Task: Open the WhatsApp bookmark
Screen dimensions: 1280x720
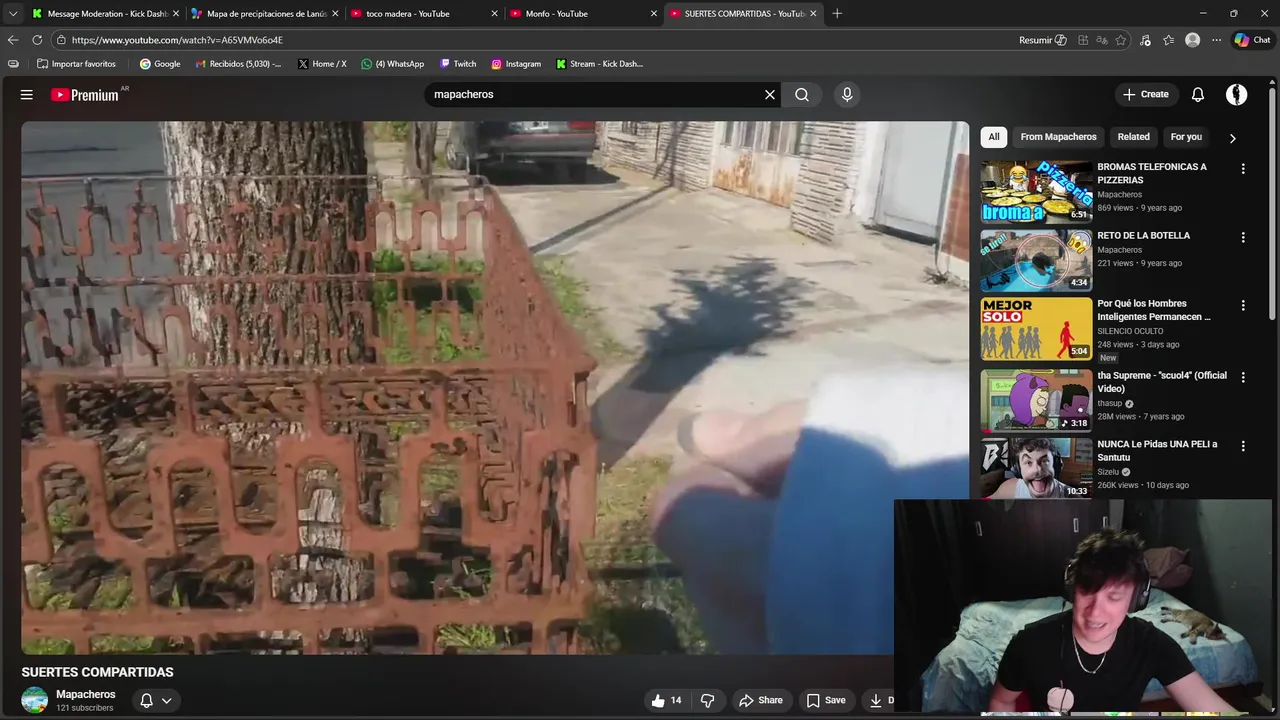Action: click(x=393, y=64)
